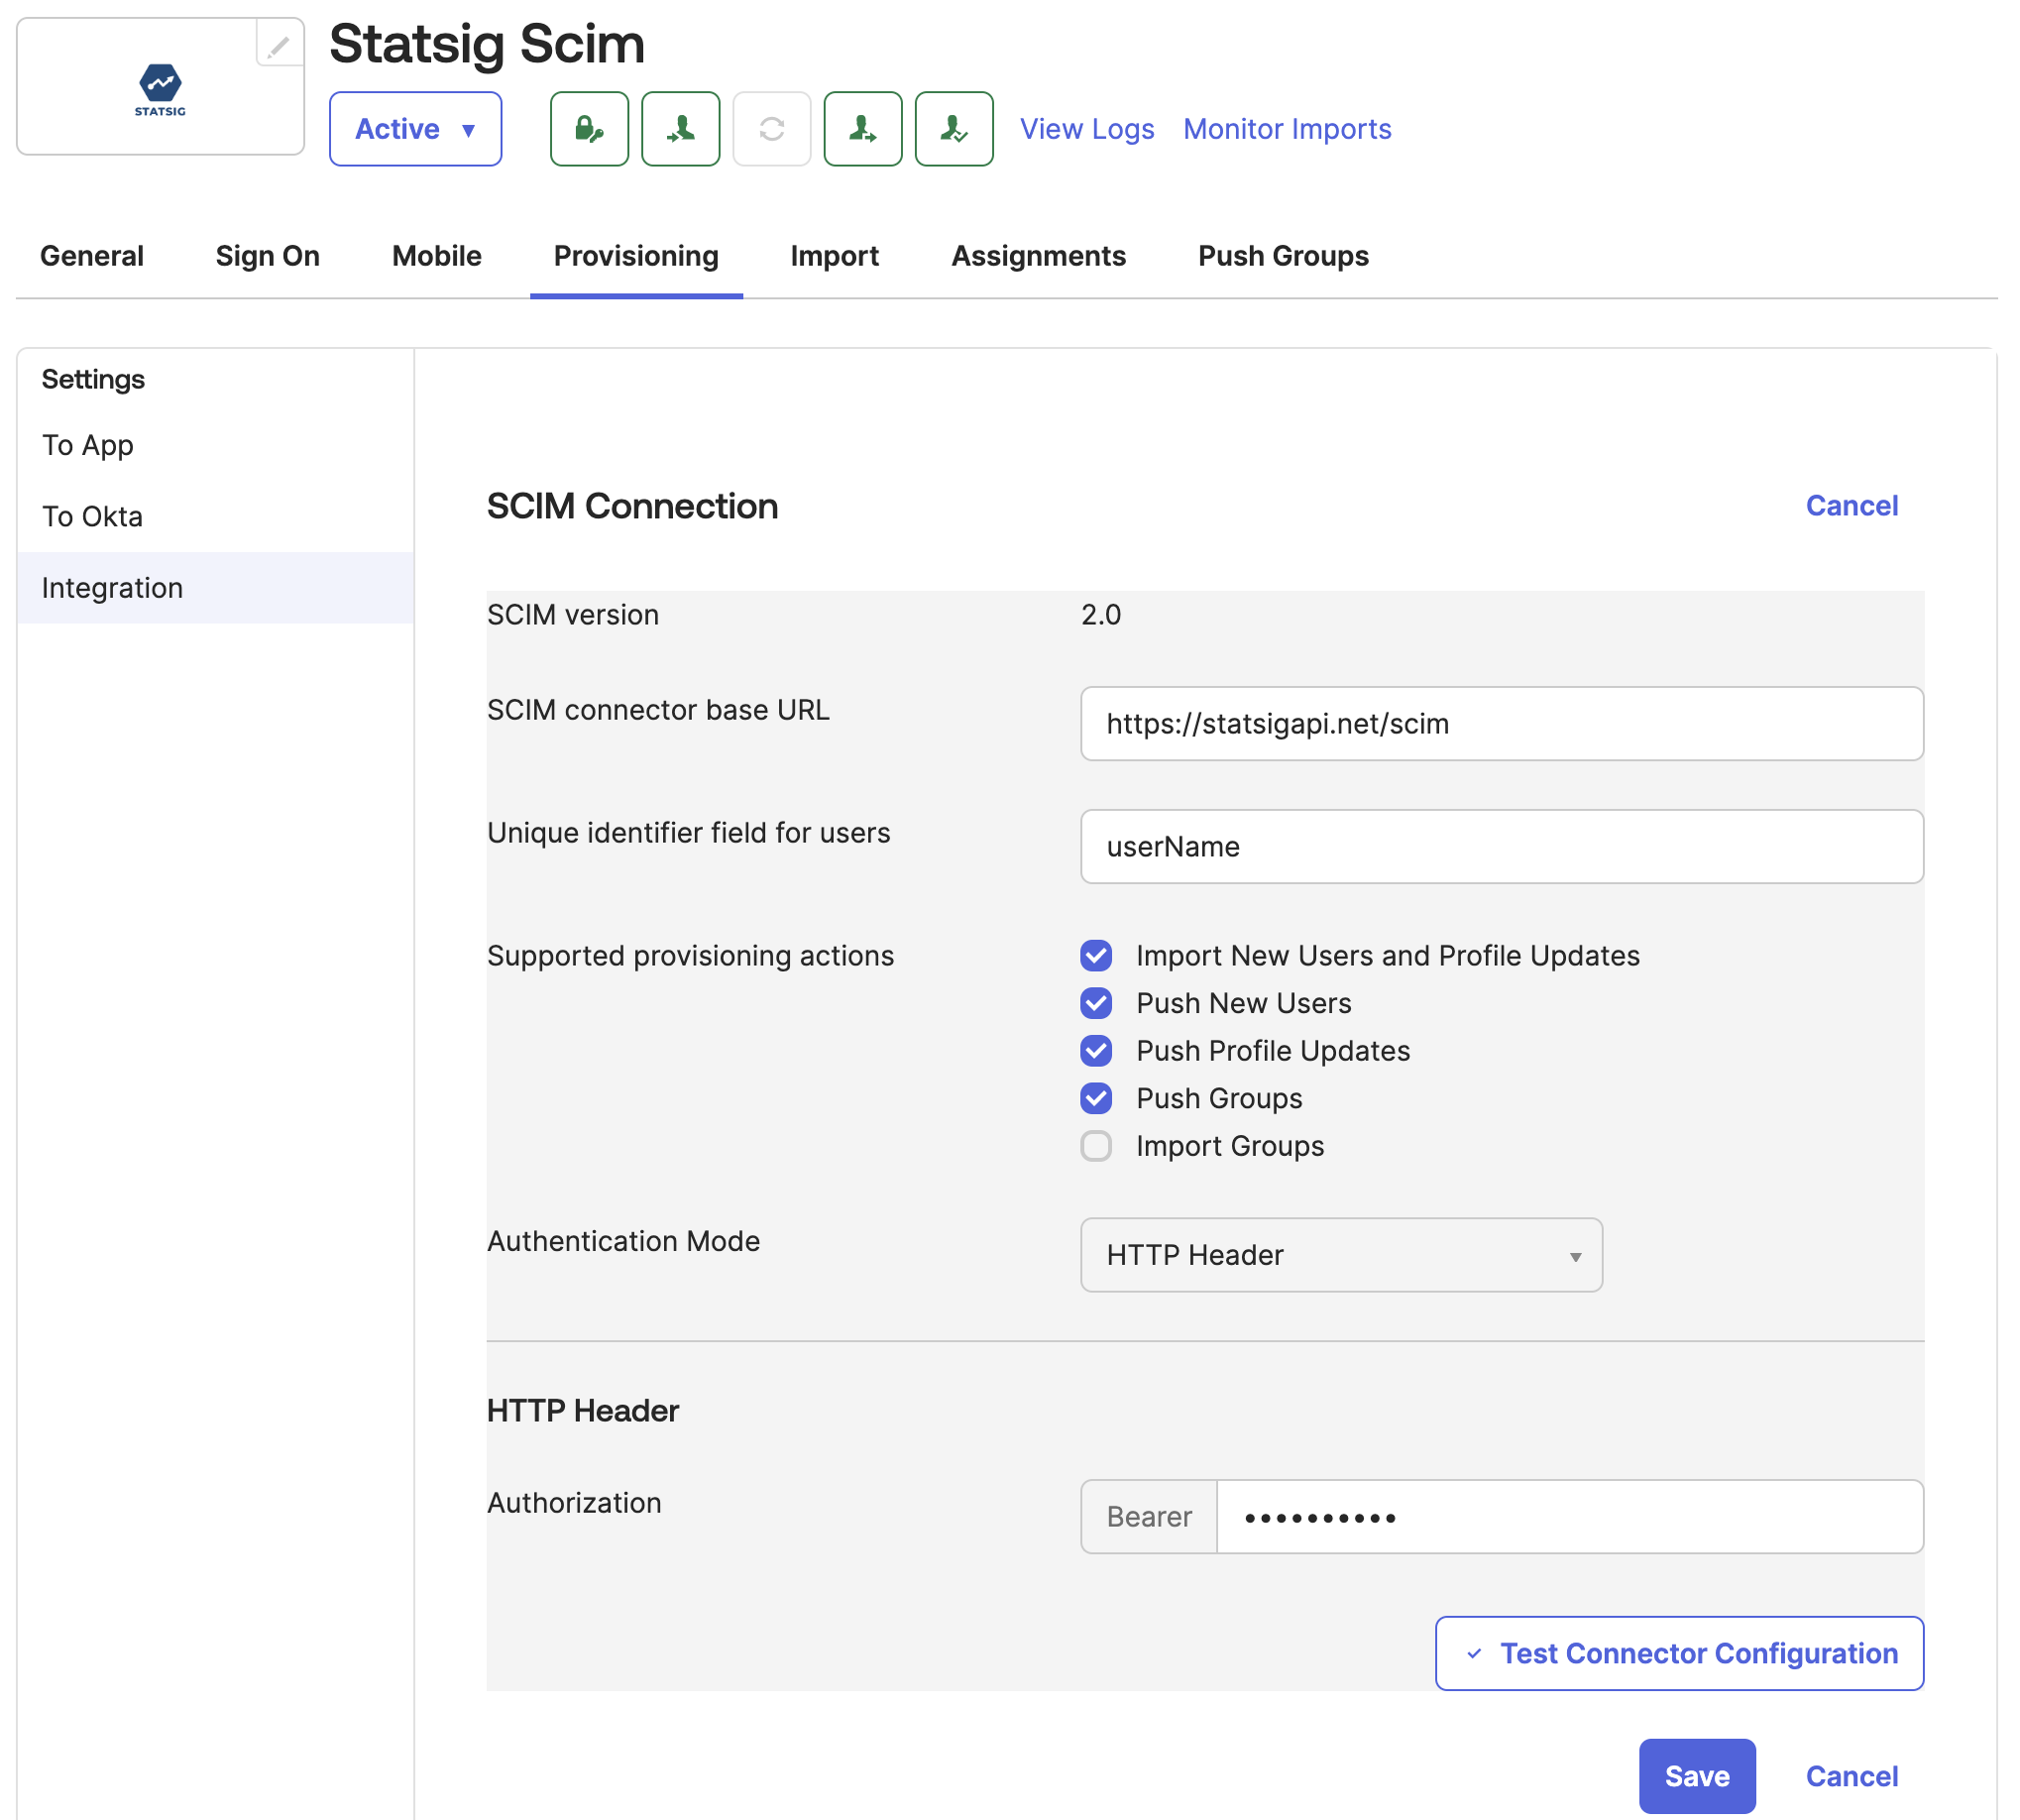The height and width of the screenshot is (1820, 2020).
Task: Disable Push New Users provisioning
Action: 1096,1003
